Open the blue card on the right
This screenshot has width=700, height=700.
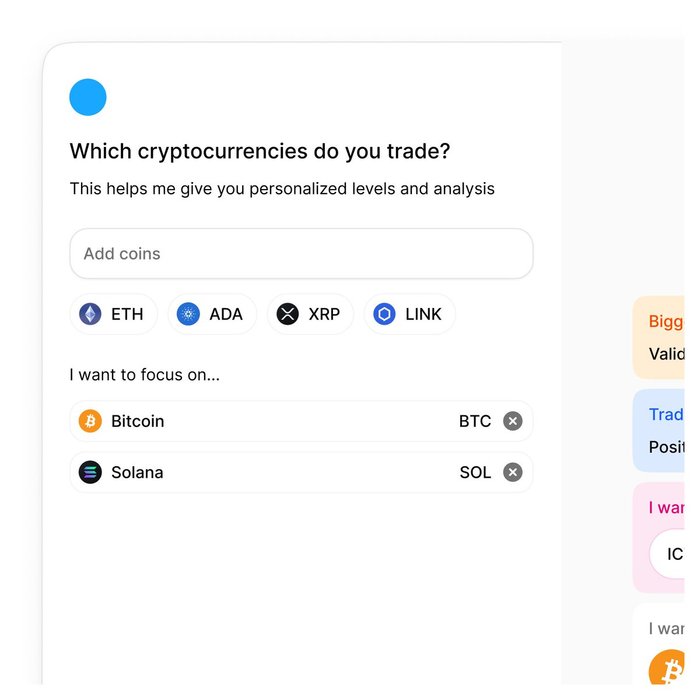coord(660,430)
